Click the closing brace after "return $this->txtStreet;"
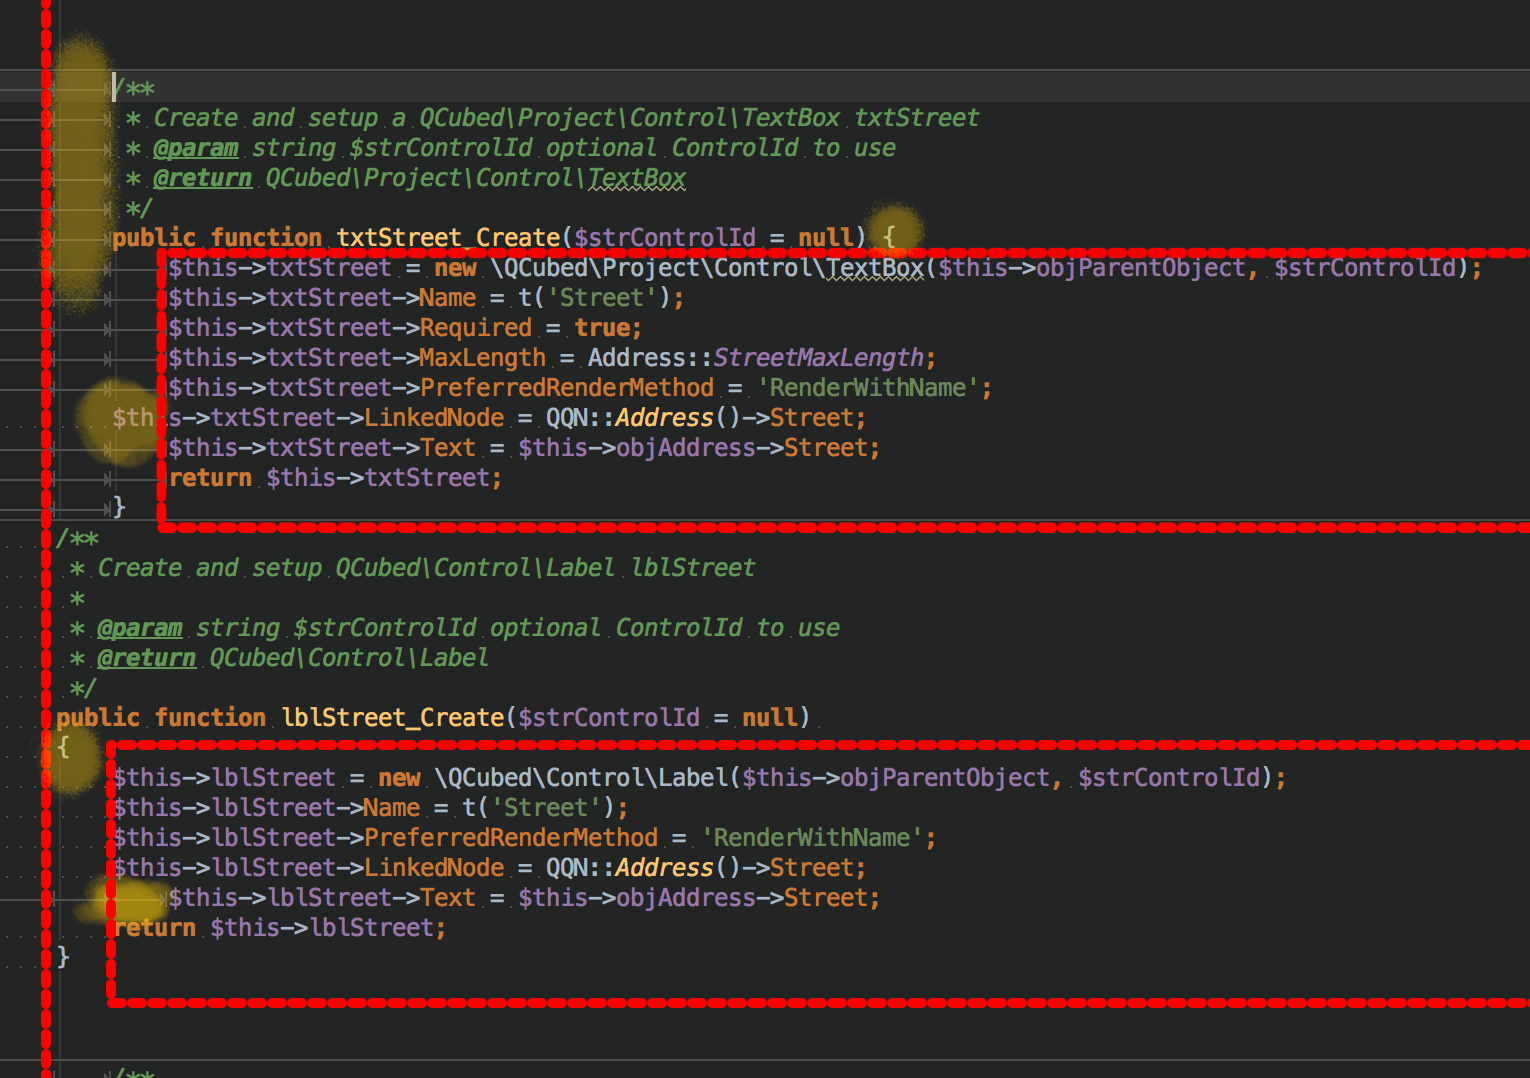 tap(119, 508)
